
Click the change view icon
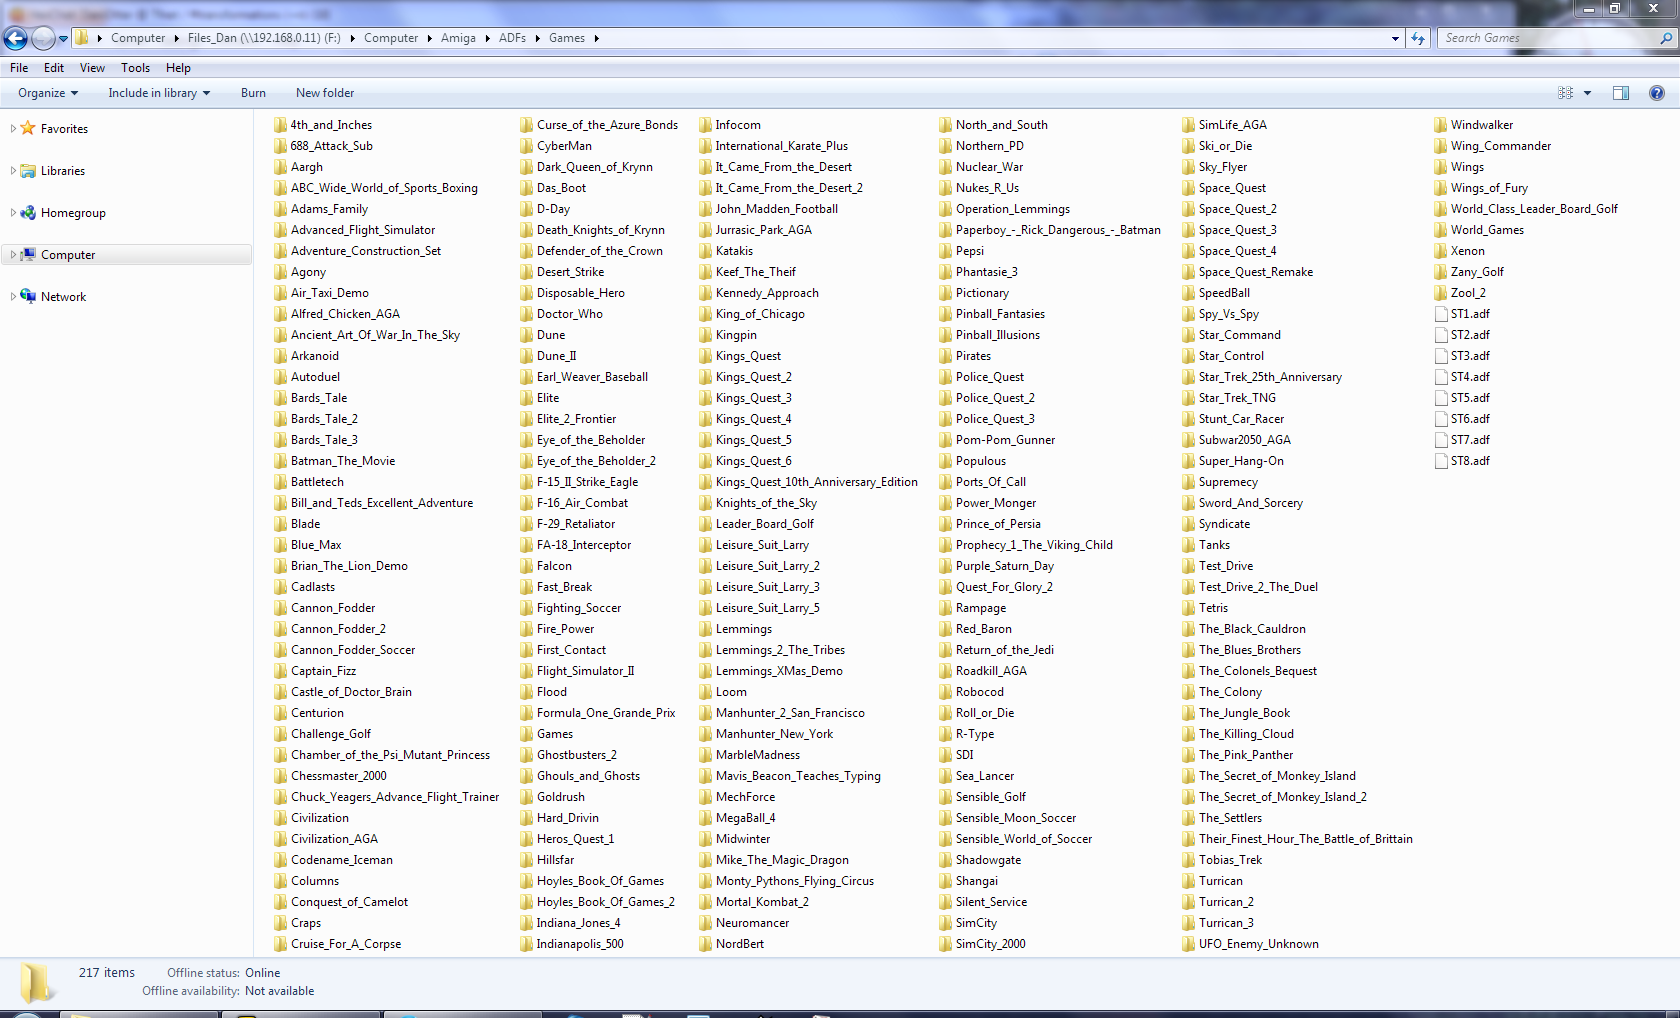tap(1565, 93)
